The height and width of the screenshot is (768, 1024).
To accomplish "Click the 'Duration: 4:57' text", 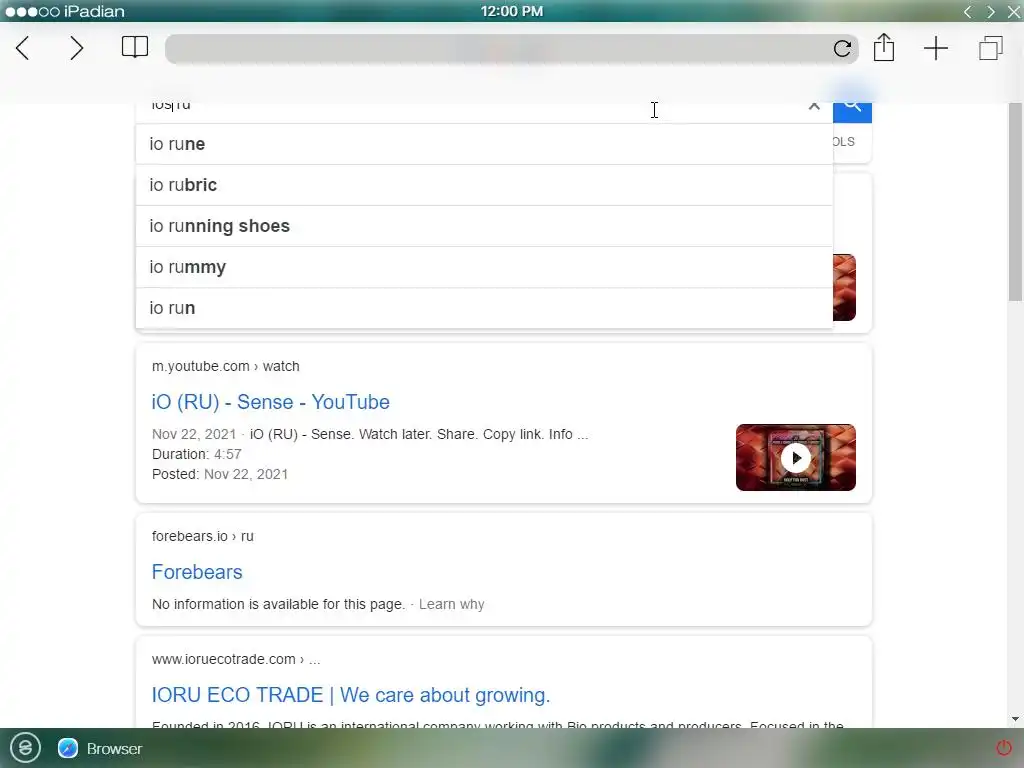I will tap(197, 454).
